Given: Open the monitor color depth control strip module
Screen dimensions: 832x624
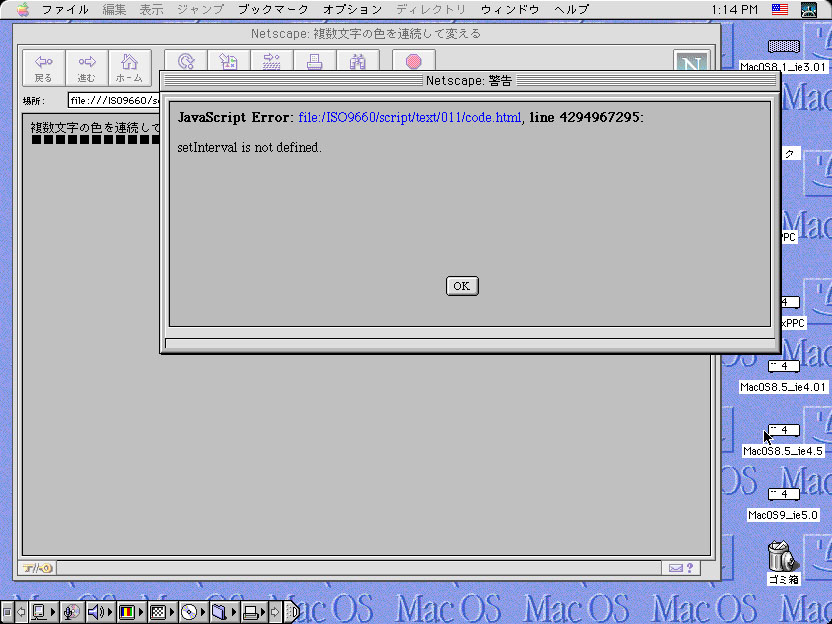Looking at the screenshot, I should (x=131, y=612).
